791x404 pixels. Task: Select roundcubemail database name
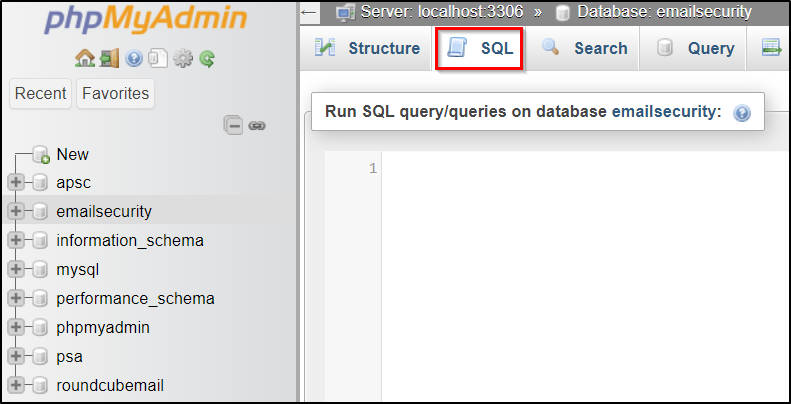[110, 386]
